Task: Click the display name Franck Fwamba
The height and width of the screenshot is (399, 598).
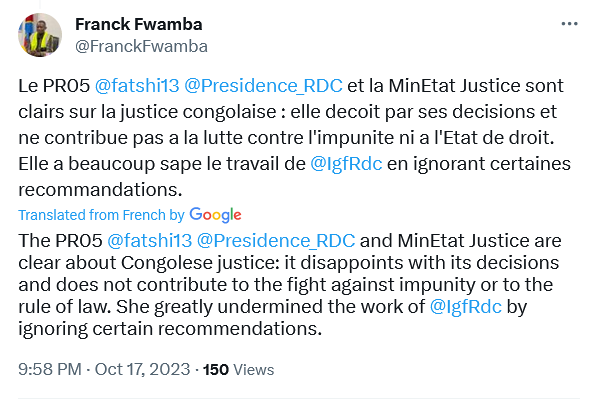Action: pyautogui.click(x=138, y=24)
